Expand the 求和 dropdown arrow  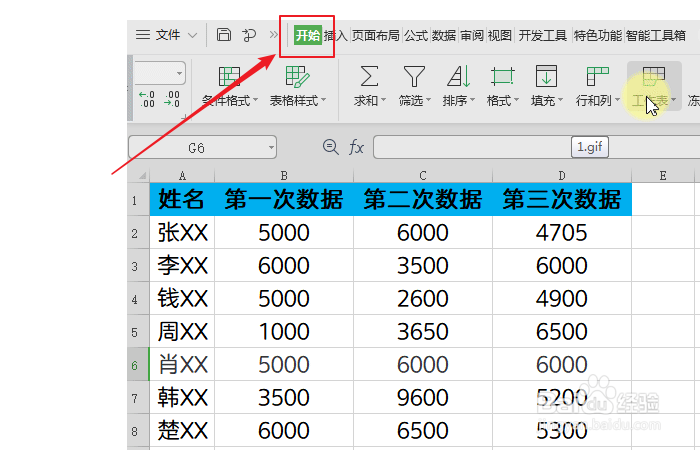tap(383, 100)
